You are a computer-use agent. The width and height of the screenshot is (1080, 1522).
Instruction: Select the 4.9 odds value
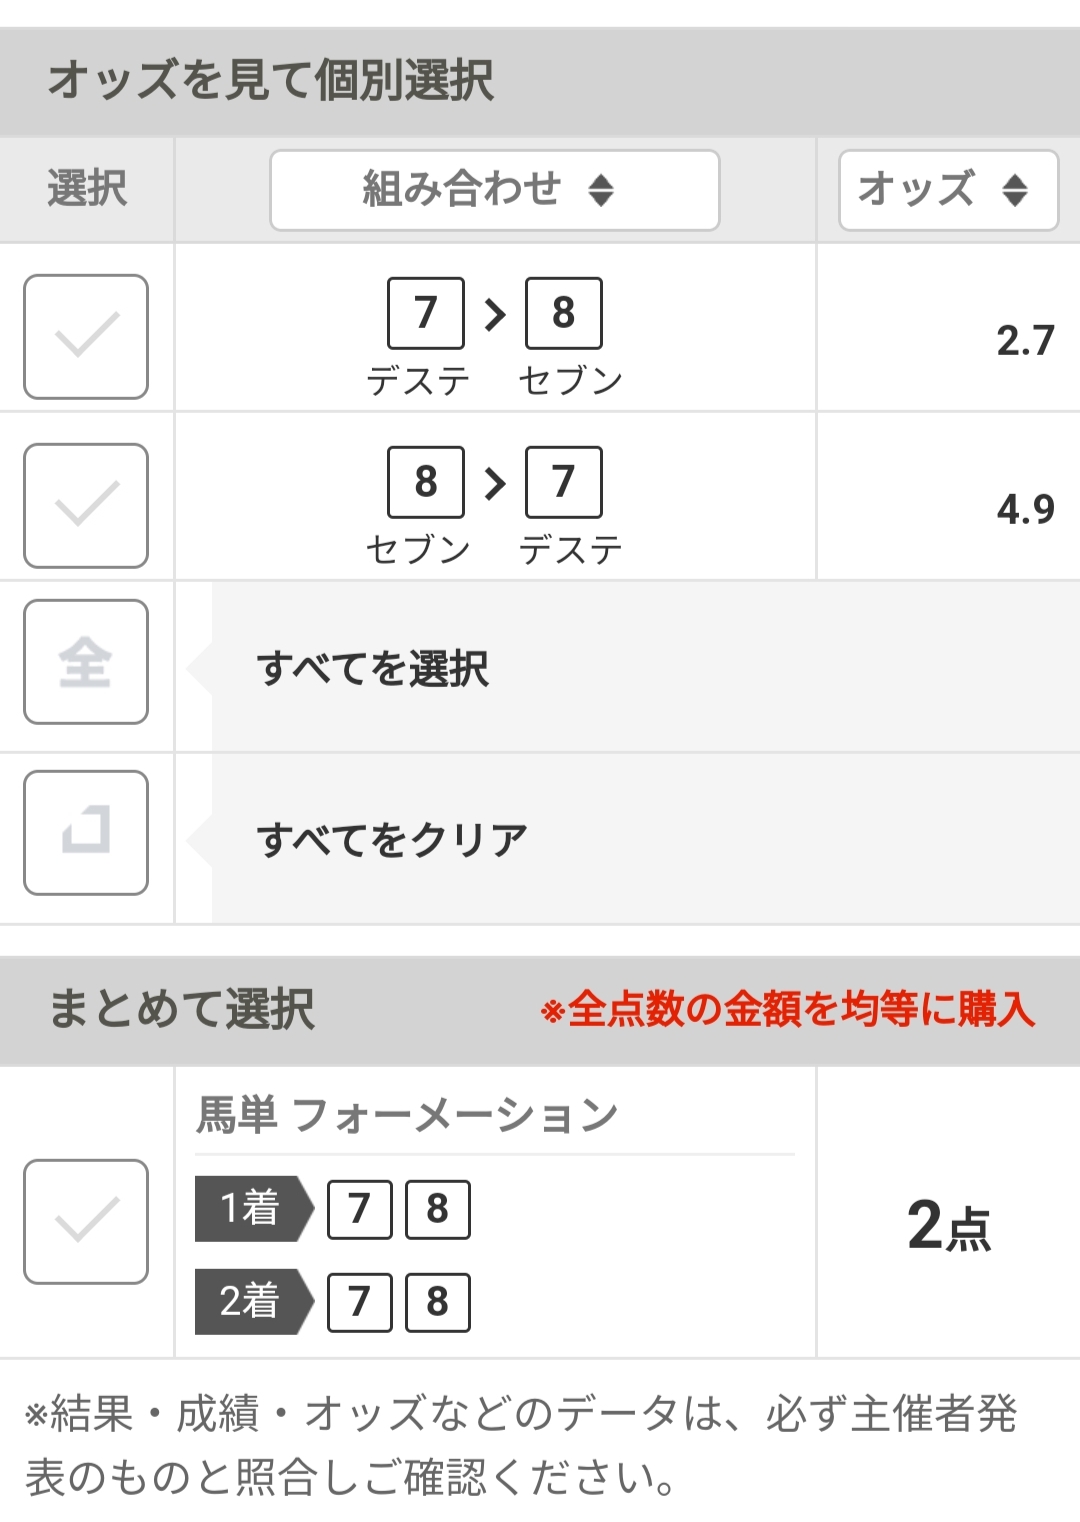pos(1025,510)
